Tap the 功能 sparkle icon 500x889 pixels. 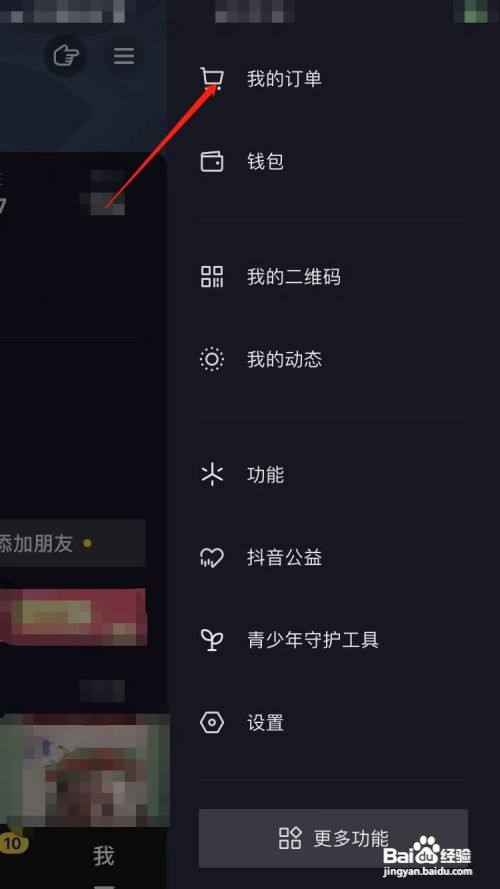pyautogui.click(x=212, y=475)
